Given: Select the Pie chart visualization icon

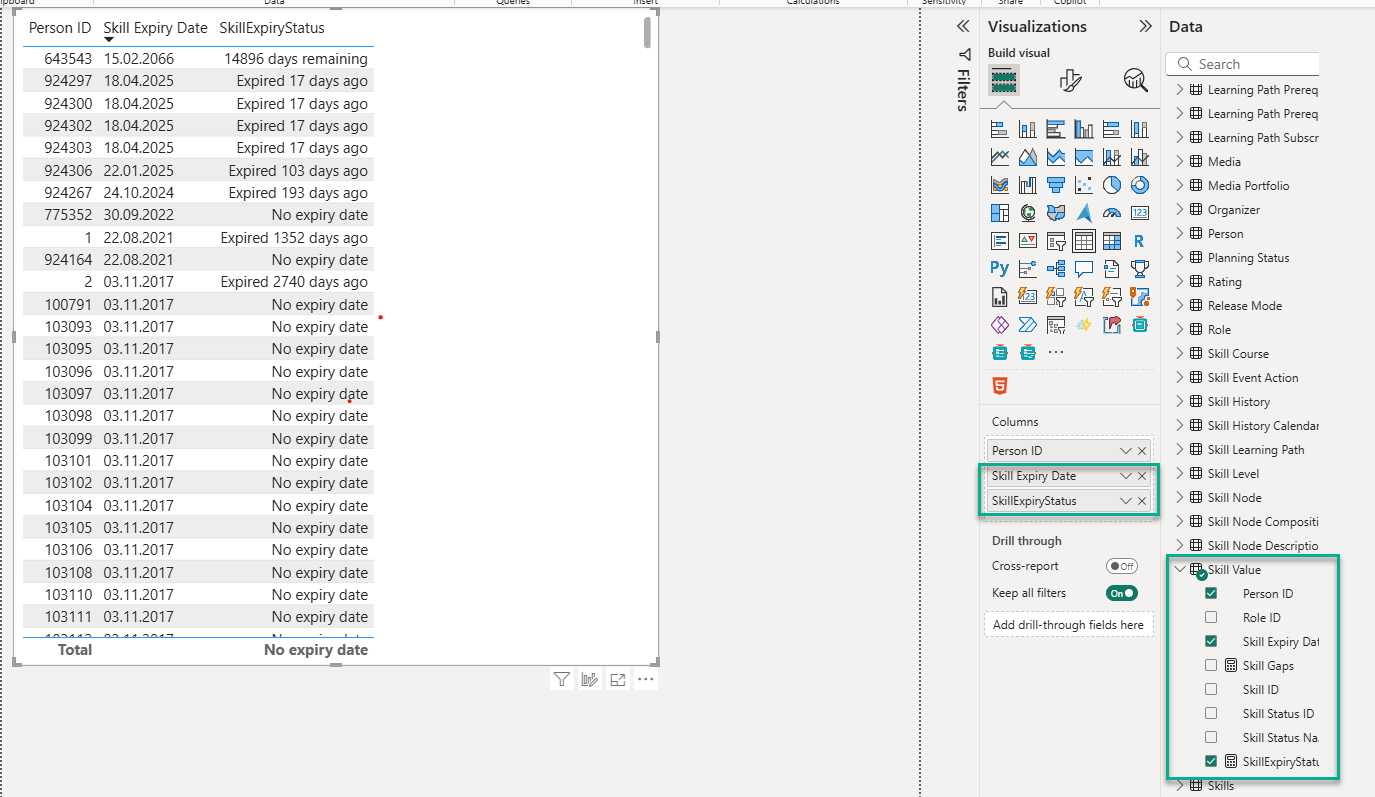Looking at the screenshot, I should [1114, 185].
